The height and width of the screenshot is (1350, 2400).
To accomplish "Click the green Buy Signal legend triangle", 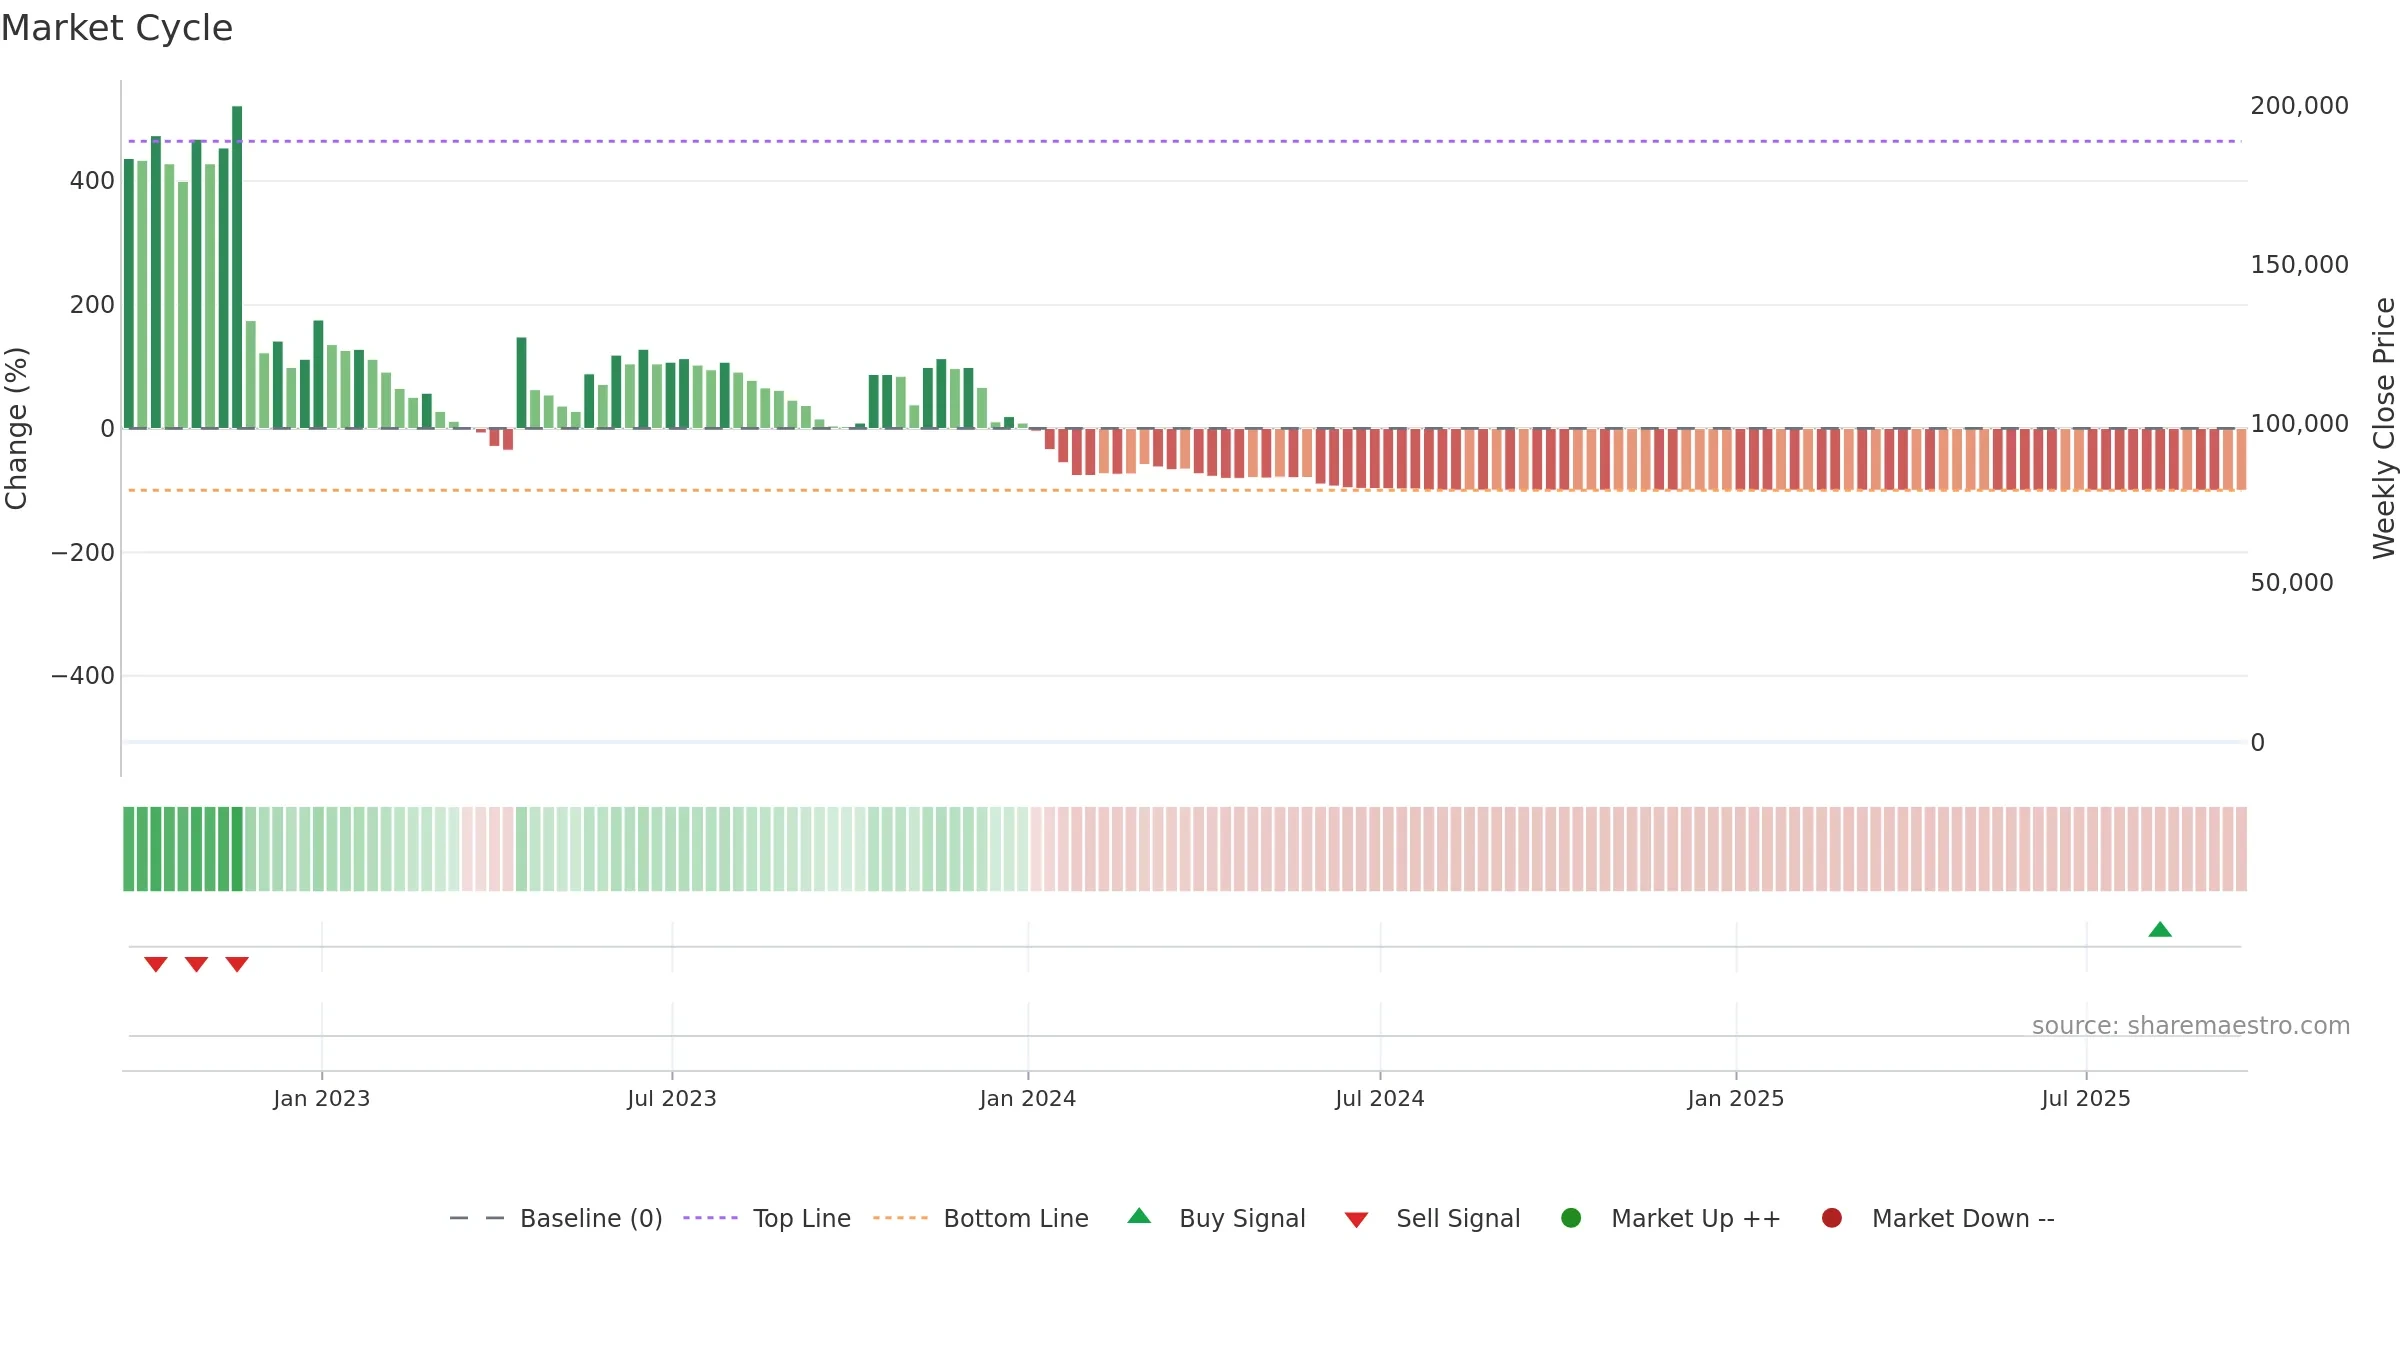I will coord(1139,1216).
